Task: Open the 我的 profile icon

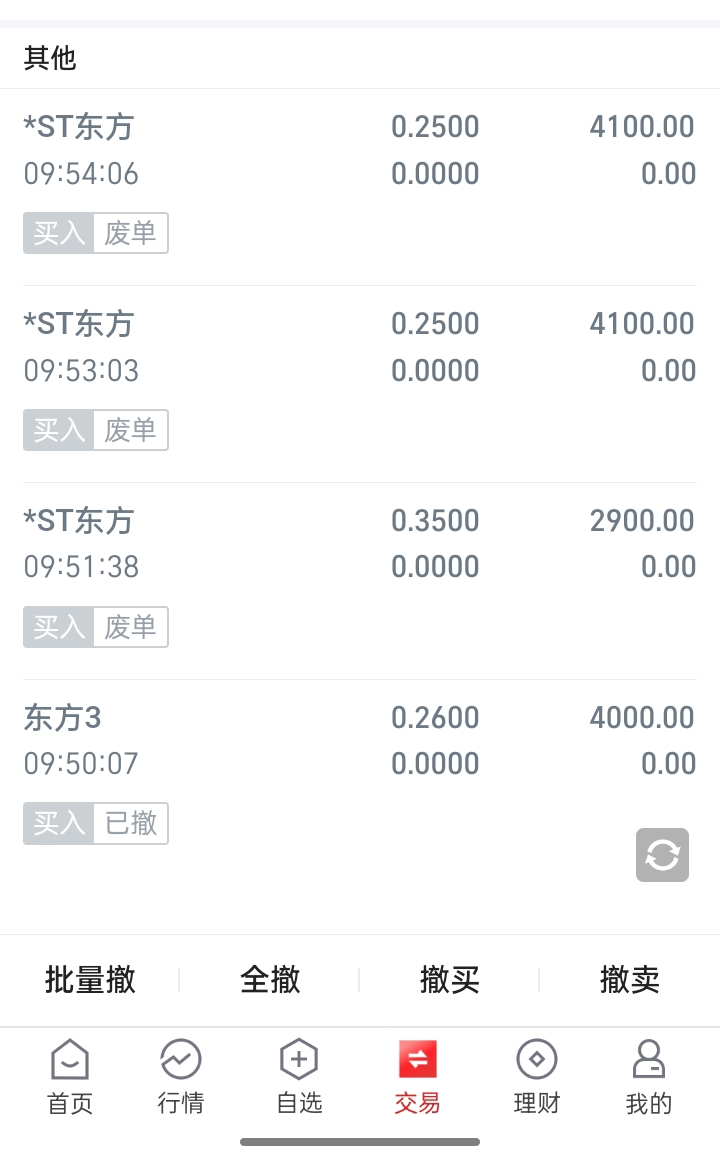Action: pos(649,1059)
